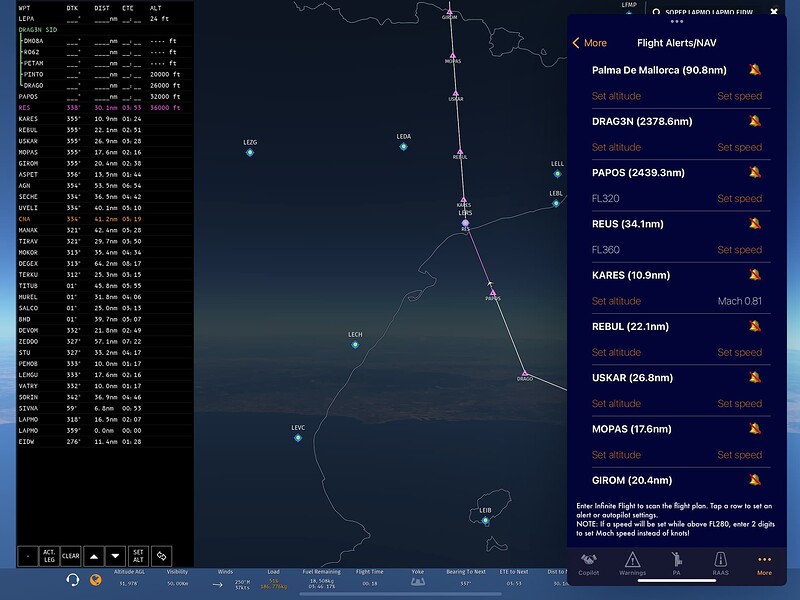The width and height of the screenshot is (800, 600).
Task: Open the RAAS tab
Action: click(x=720, y=564)
